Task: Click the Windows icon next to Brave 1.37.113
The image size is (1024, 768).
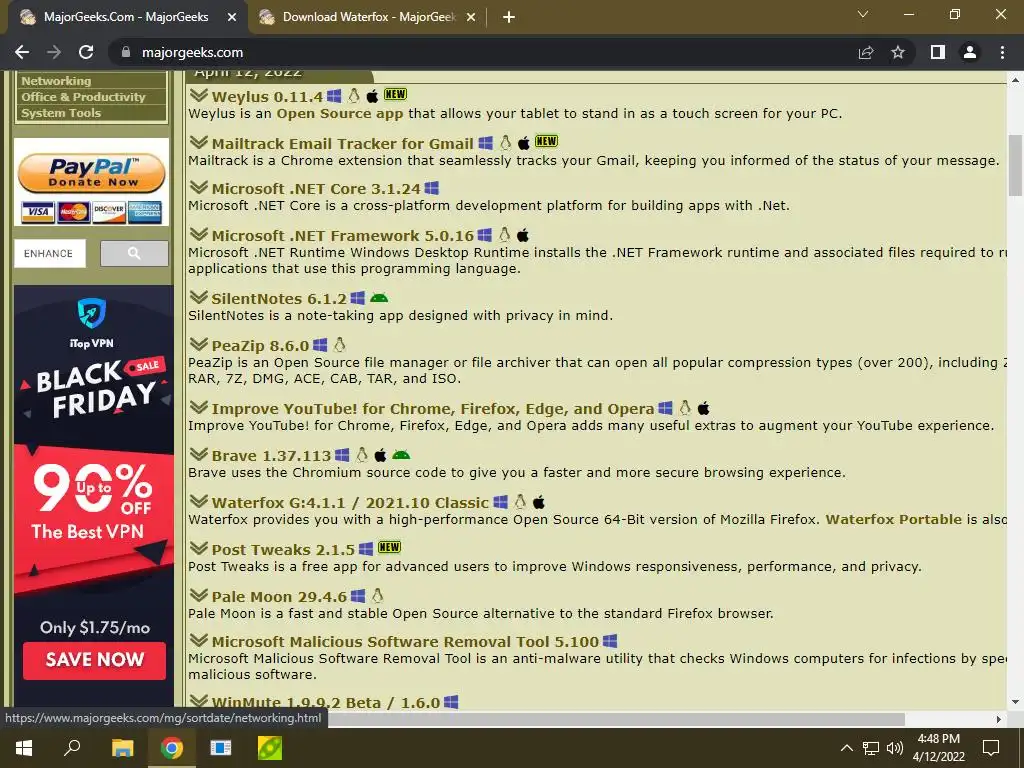Action: pyautogui.click(x=342, y=455)
